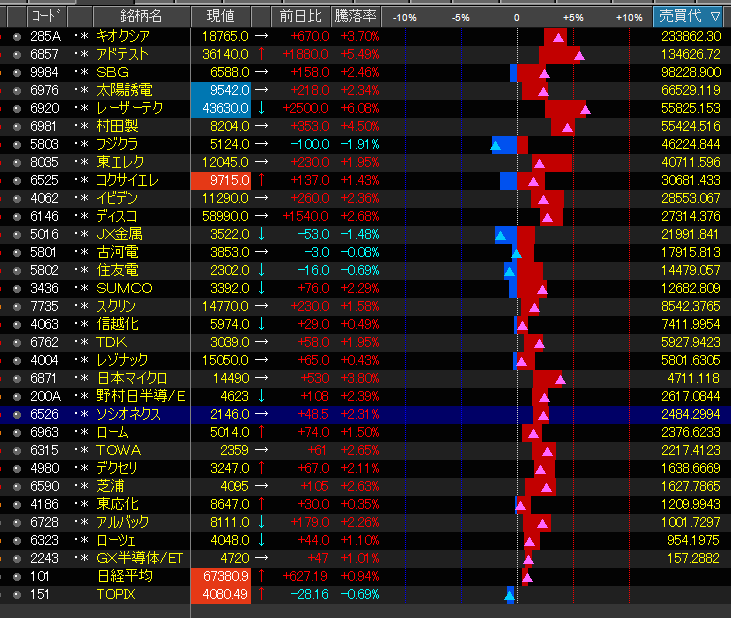This screenshot has height=618, width=731.
Task: Click the round marker beside code 285A
Action: 17,36
